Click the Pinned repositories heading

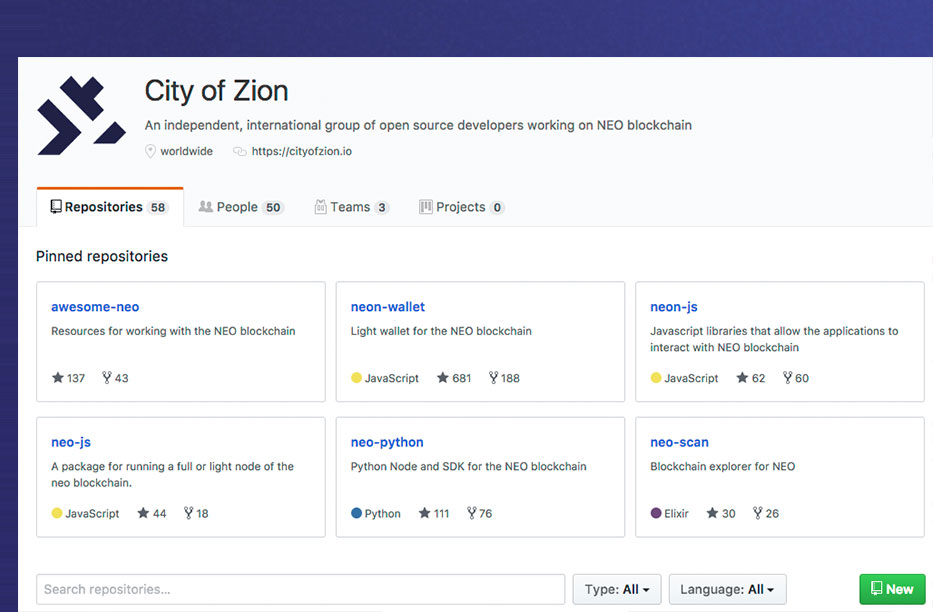point(102,256)
